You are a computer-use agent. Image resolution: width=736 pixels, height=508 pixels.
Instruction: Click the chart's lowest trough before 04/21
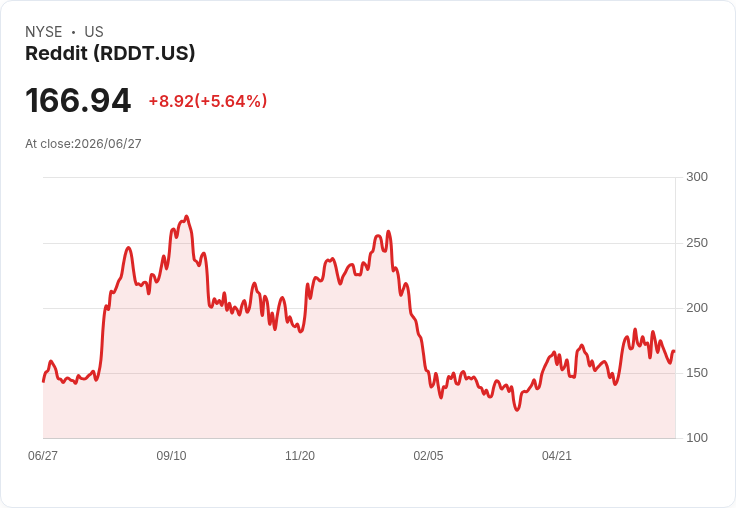pos(517,409)
